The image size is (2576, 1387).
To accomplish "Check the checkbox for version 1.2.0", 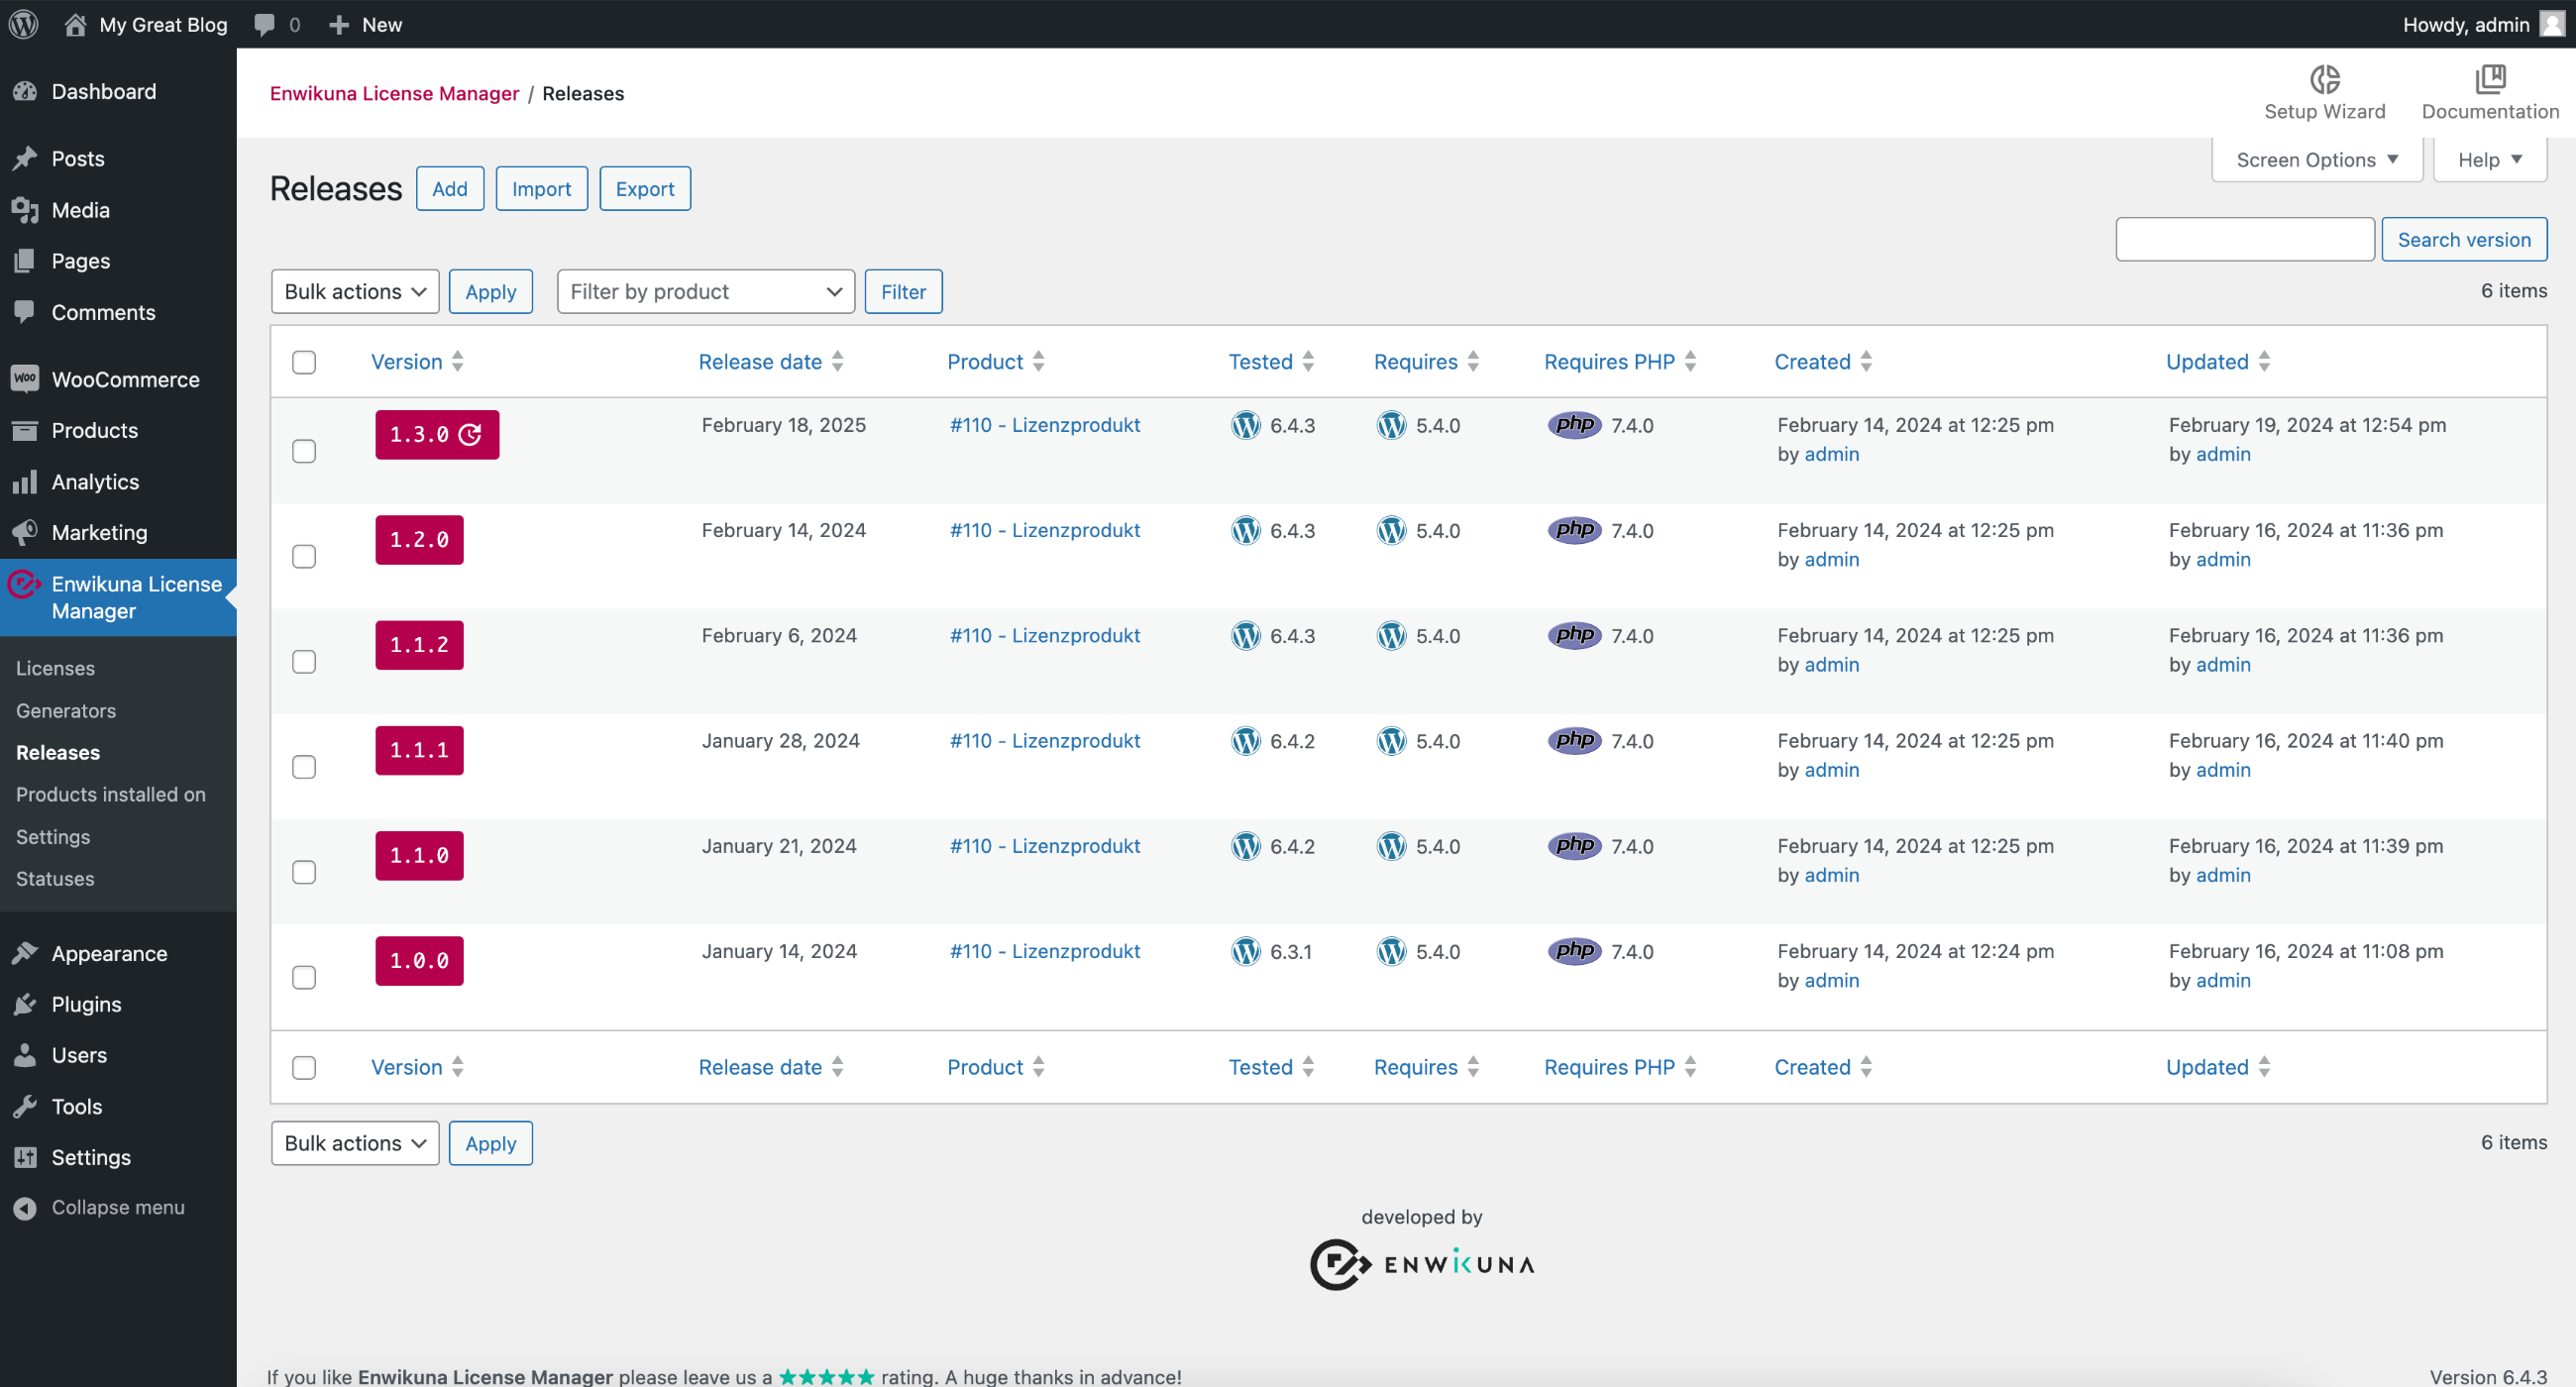I will (x=304, y=556).
